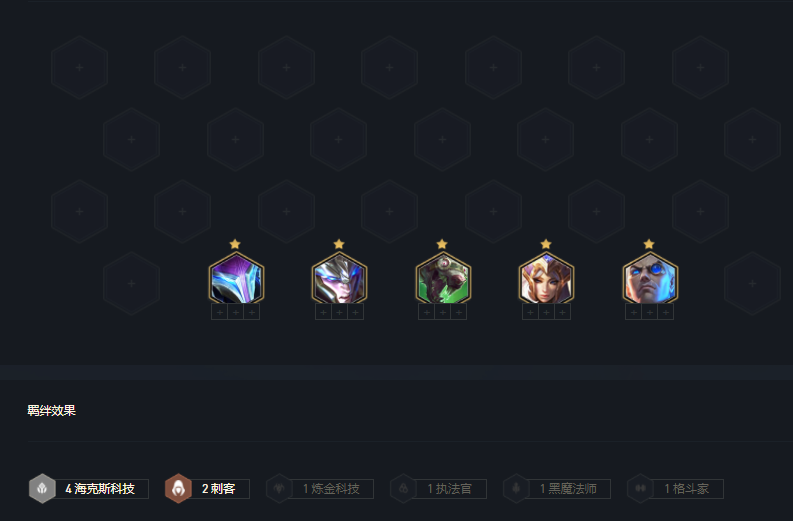The image size is (793, 521).
Task: Click the 海克斯科技 hexagon trait icon
Action: click(42, 489)
